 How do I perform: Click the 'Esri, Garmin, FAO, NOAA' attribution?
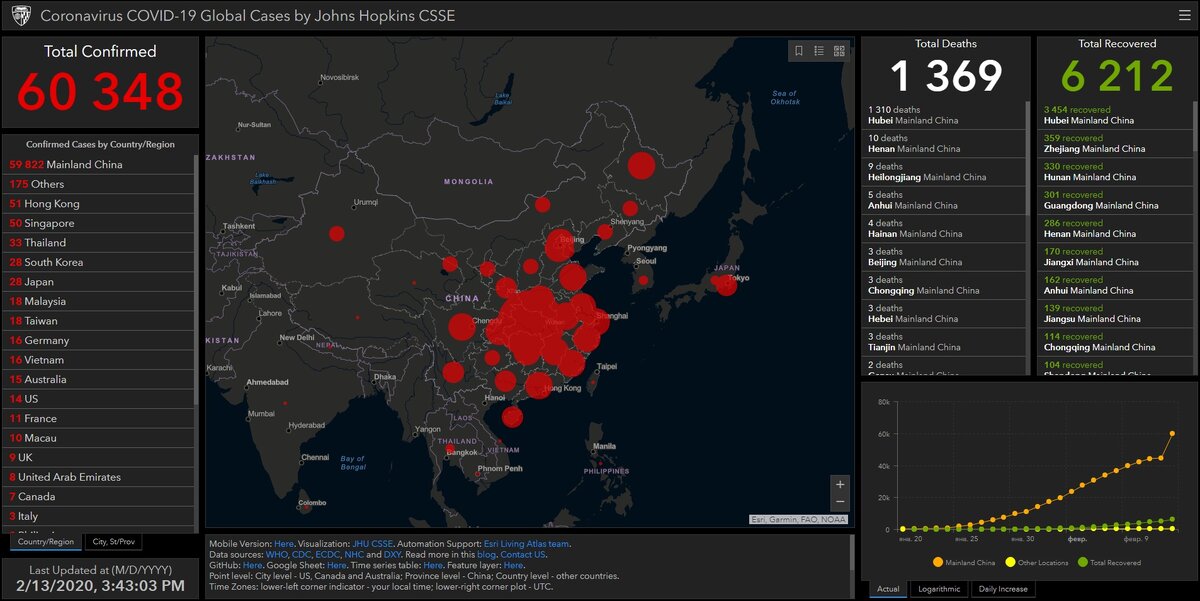tap(799, 520)
